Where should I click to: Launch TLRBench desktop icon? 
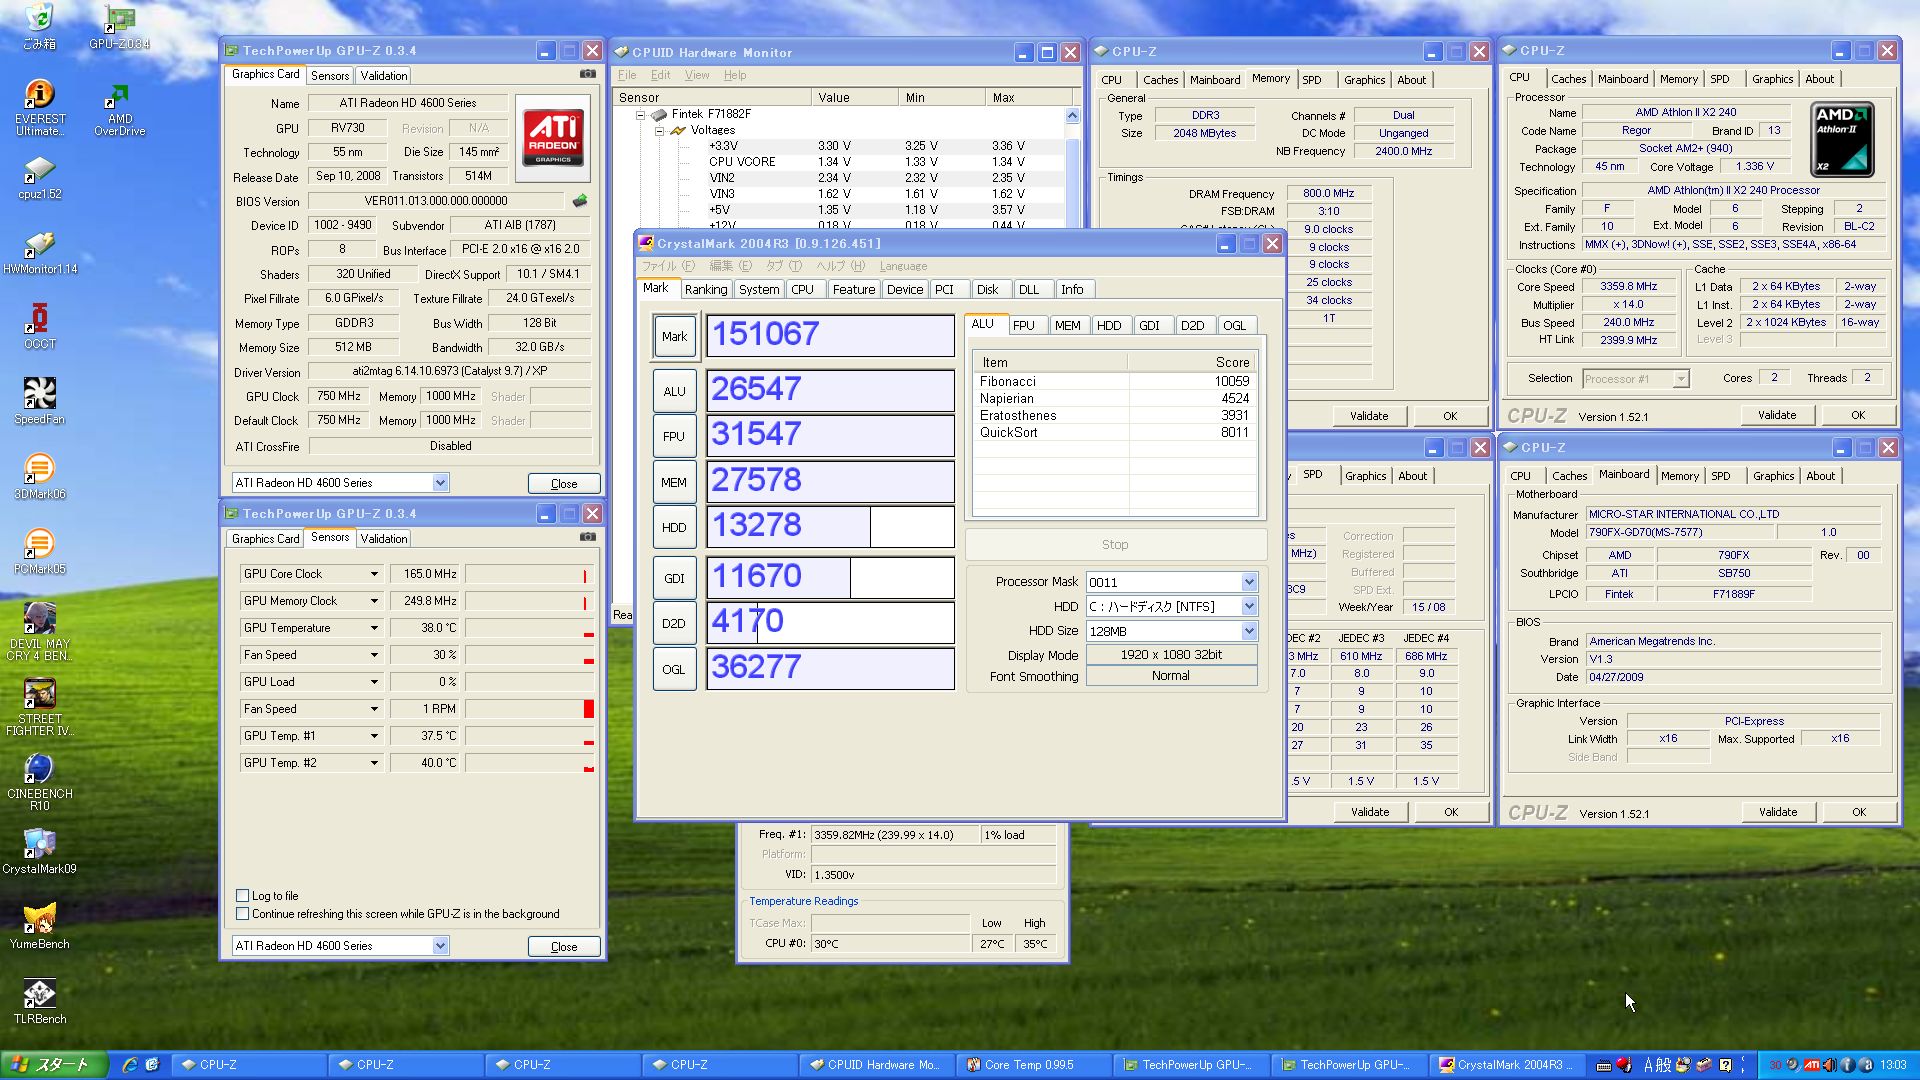(39, 1001)
